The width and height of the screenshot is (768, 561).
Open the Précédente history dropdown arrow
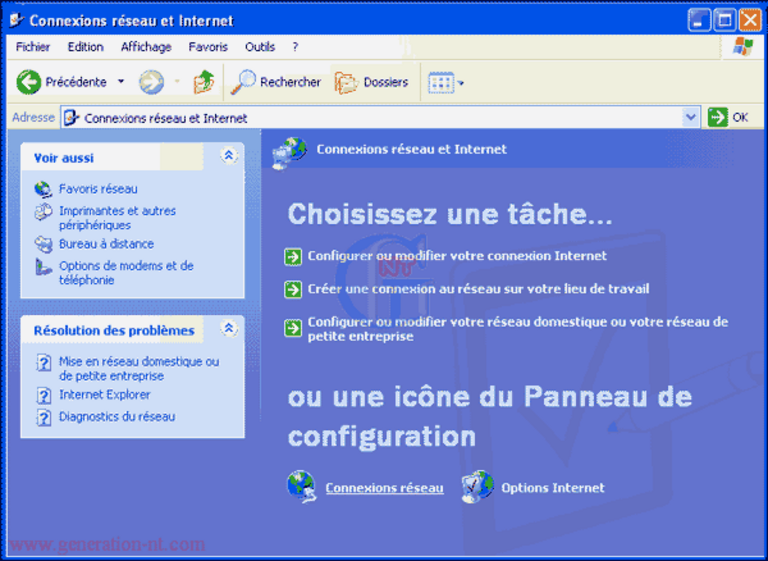121,82
